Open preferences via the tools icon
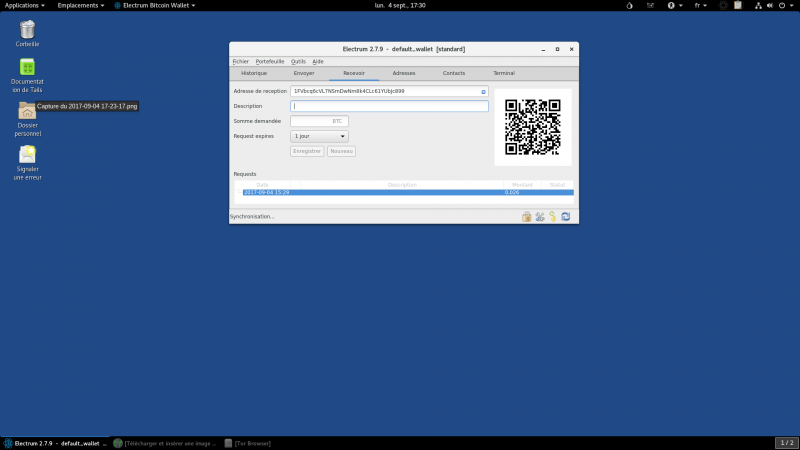The image size is (800, 450). click(x=539, y=216)
